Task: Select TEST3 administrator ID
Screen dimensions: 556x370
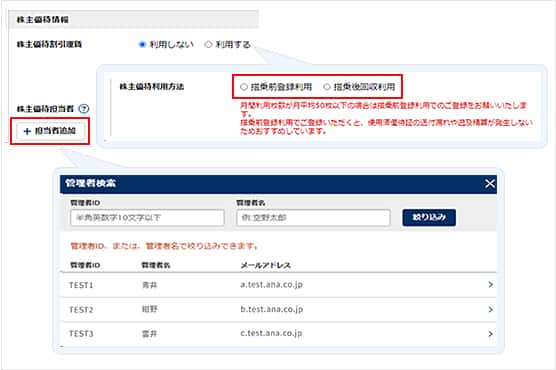Action: [81, 334]
